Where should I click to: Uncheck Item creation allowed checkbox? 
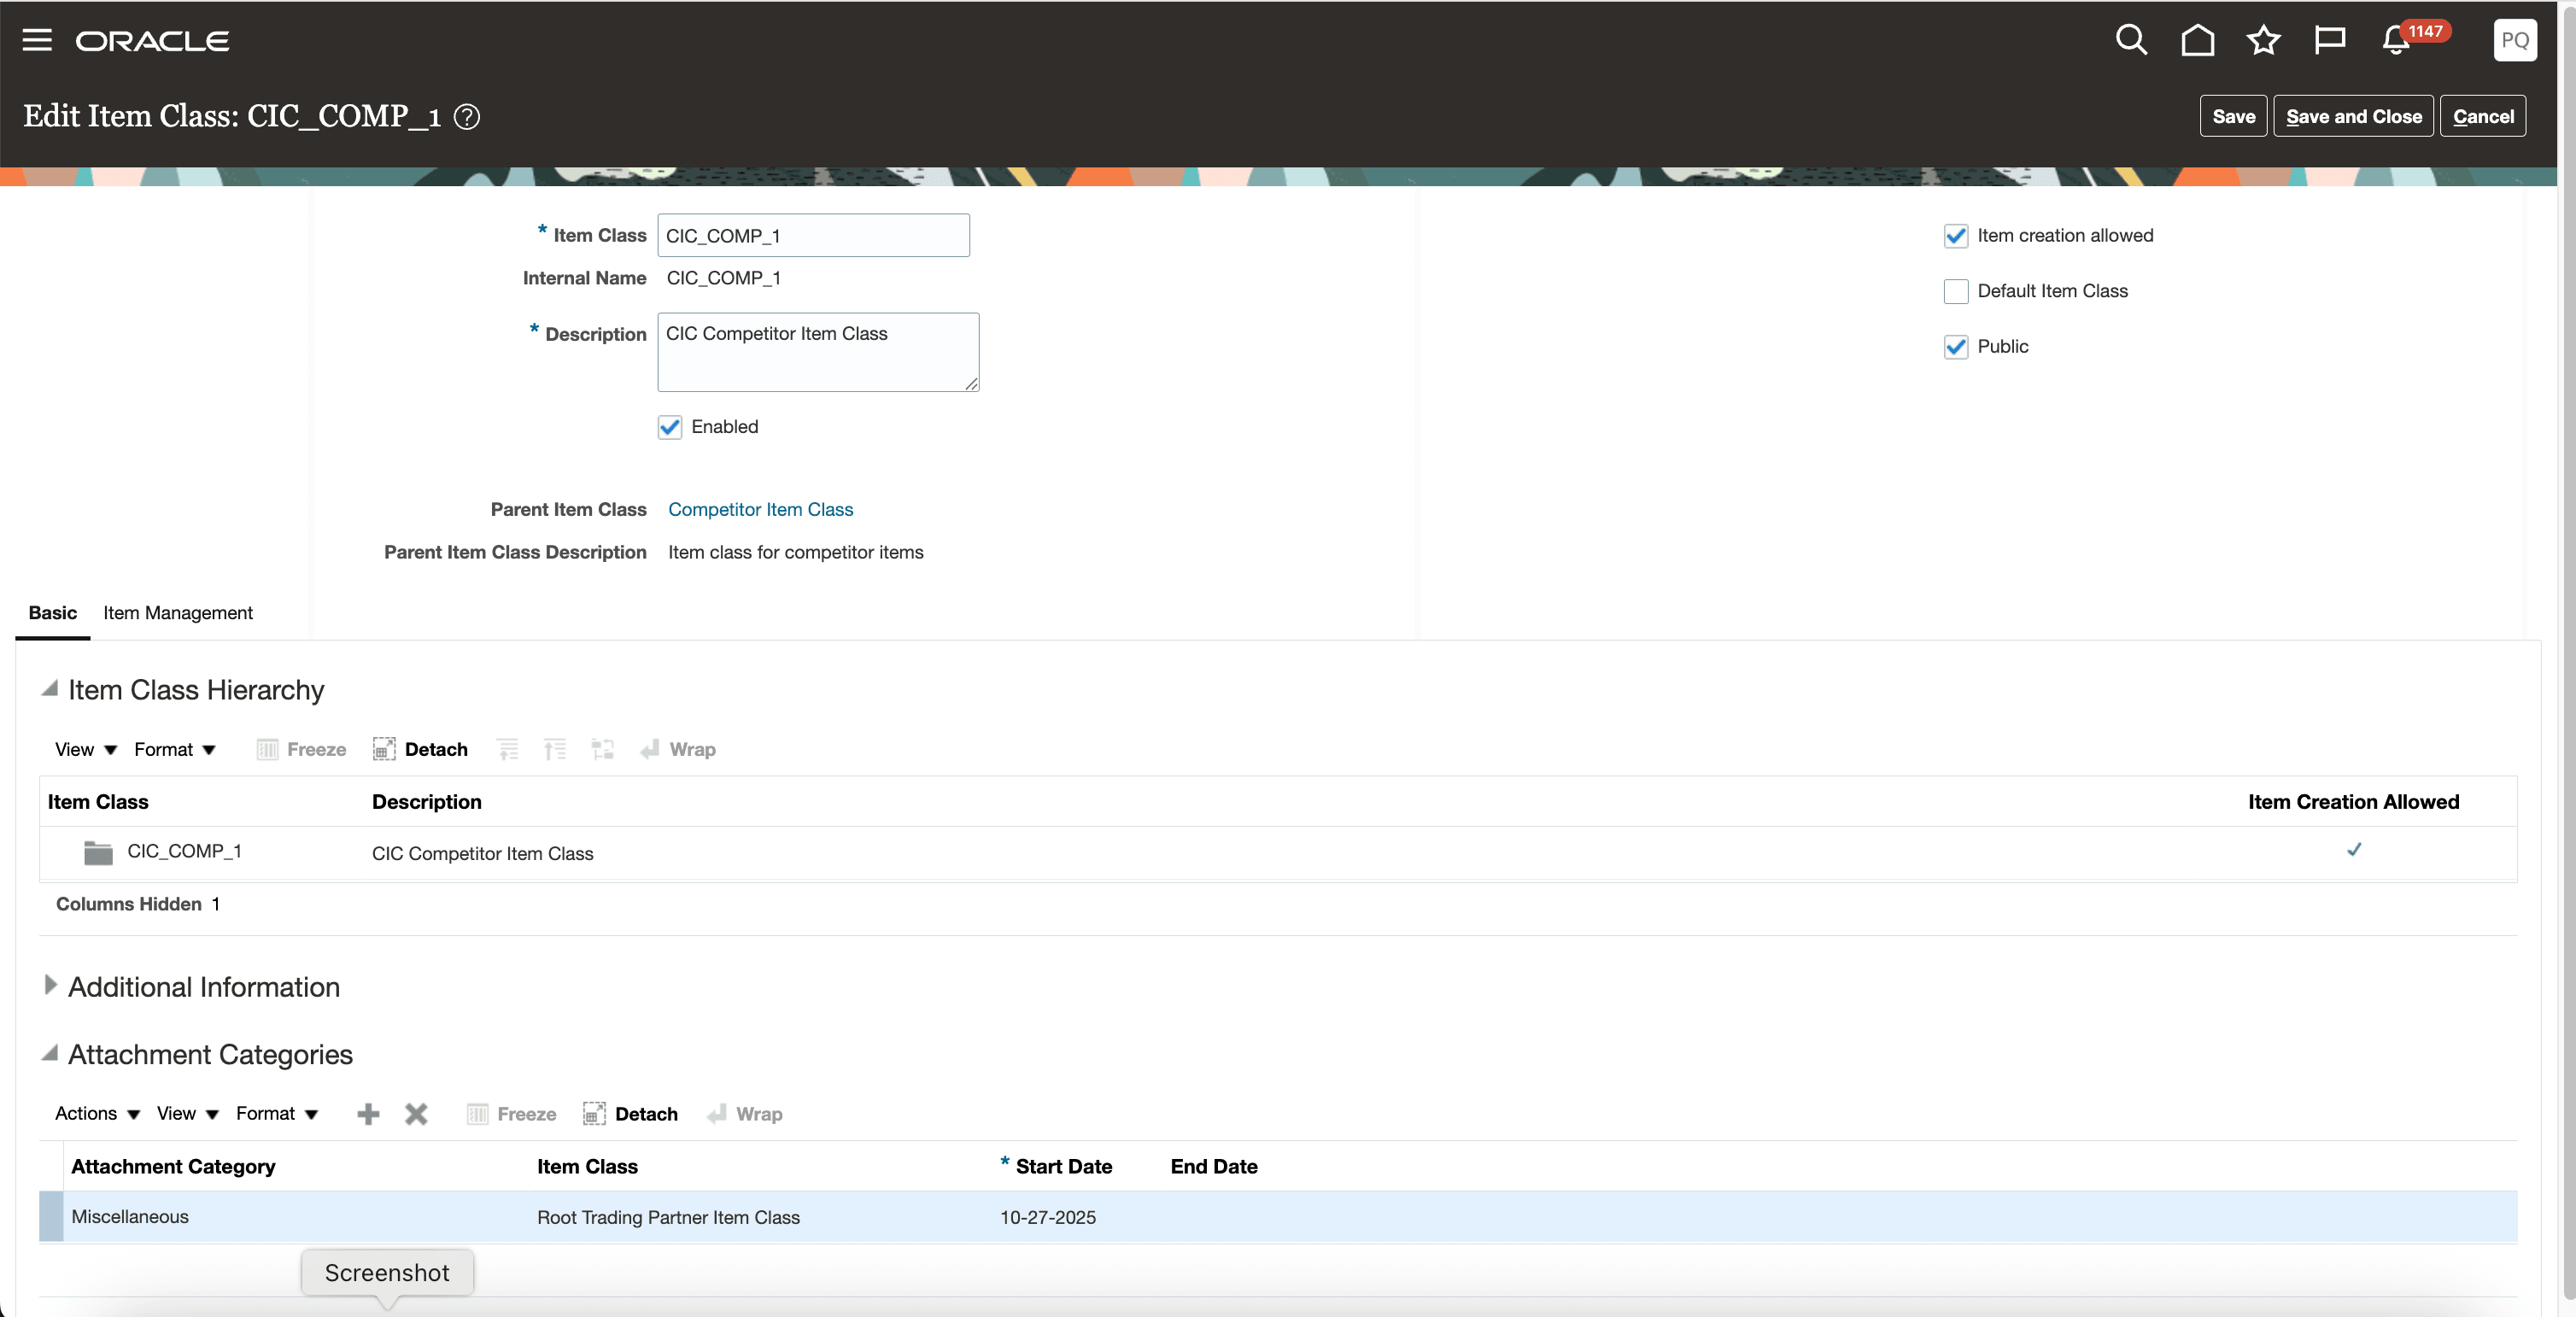(x=1956, y=236)
